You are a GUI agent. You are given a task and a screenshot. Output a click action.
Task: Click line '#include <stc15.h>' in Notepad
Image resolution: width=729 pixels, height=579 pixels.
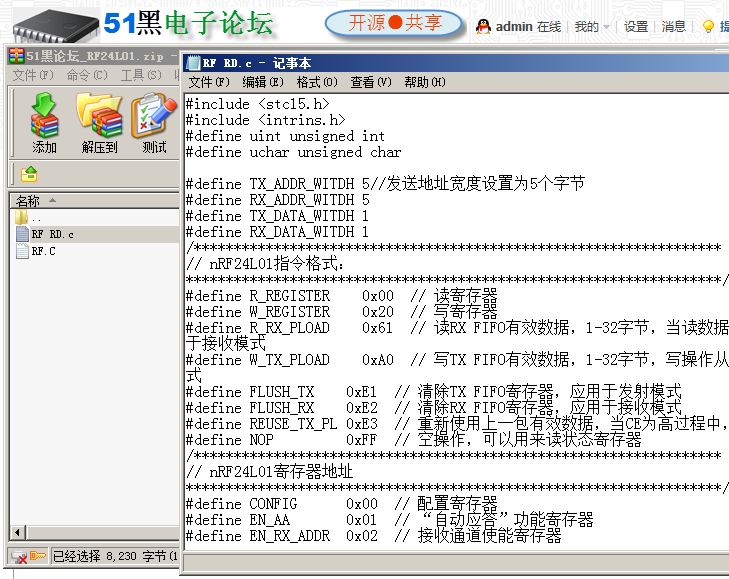click(258, 104)
